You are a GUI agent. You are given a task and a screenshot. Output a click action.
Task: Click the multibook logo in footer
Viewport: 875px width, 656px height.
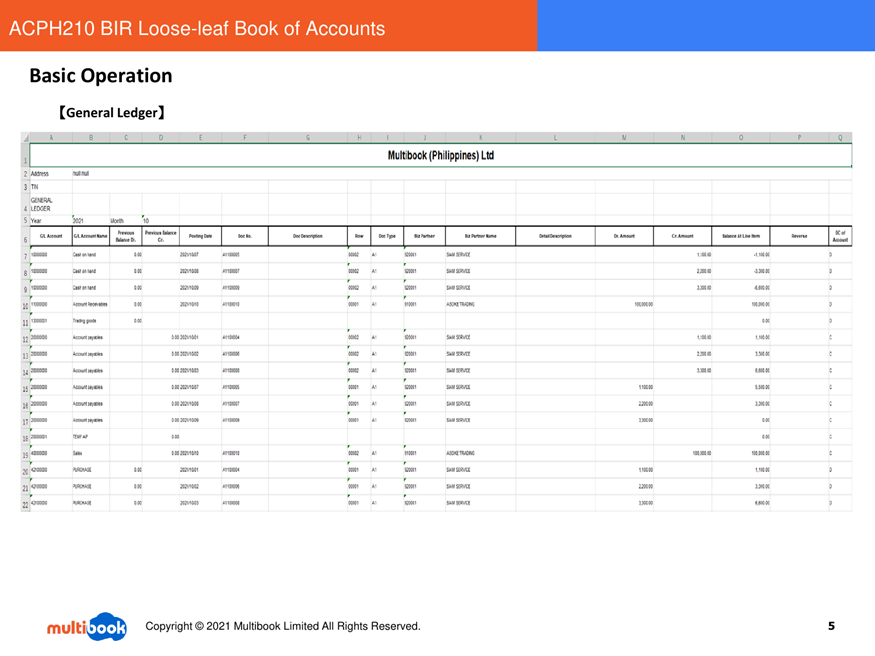(x=86, y=627)
